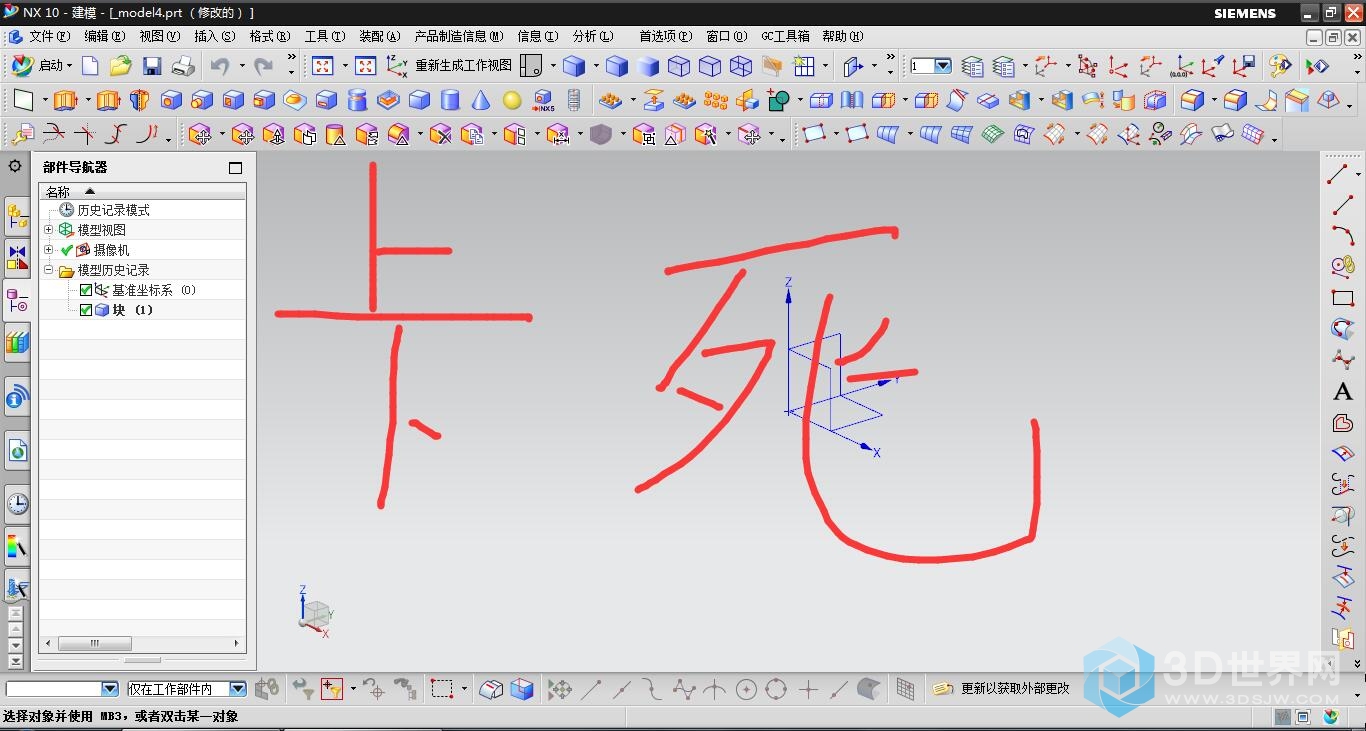Click the Move Face icon in synchronous toolbar

click(x=200, y=134)
